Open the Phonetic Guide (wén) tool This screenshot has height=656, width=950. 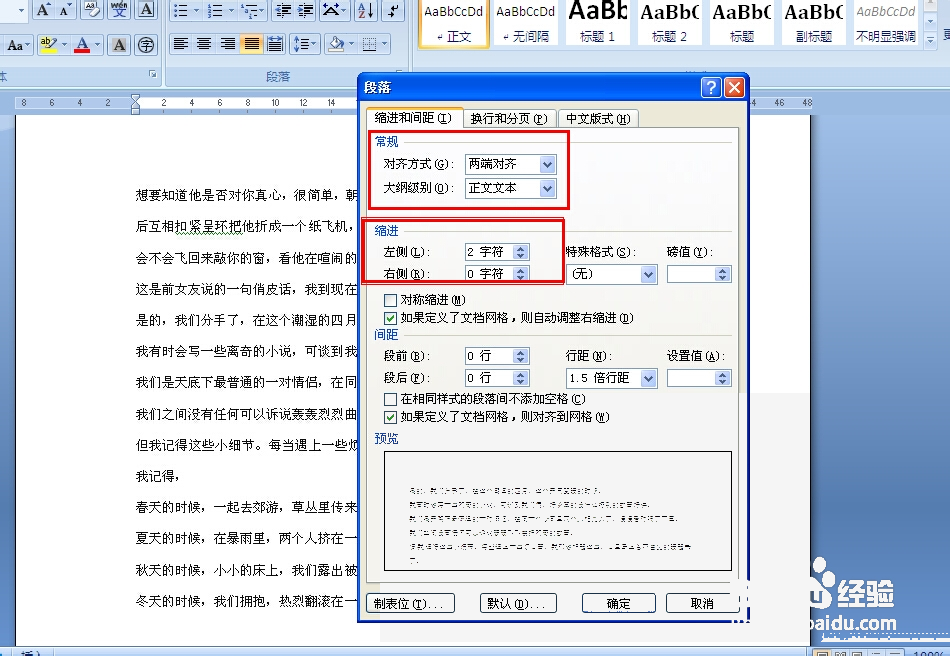point(119,10)
